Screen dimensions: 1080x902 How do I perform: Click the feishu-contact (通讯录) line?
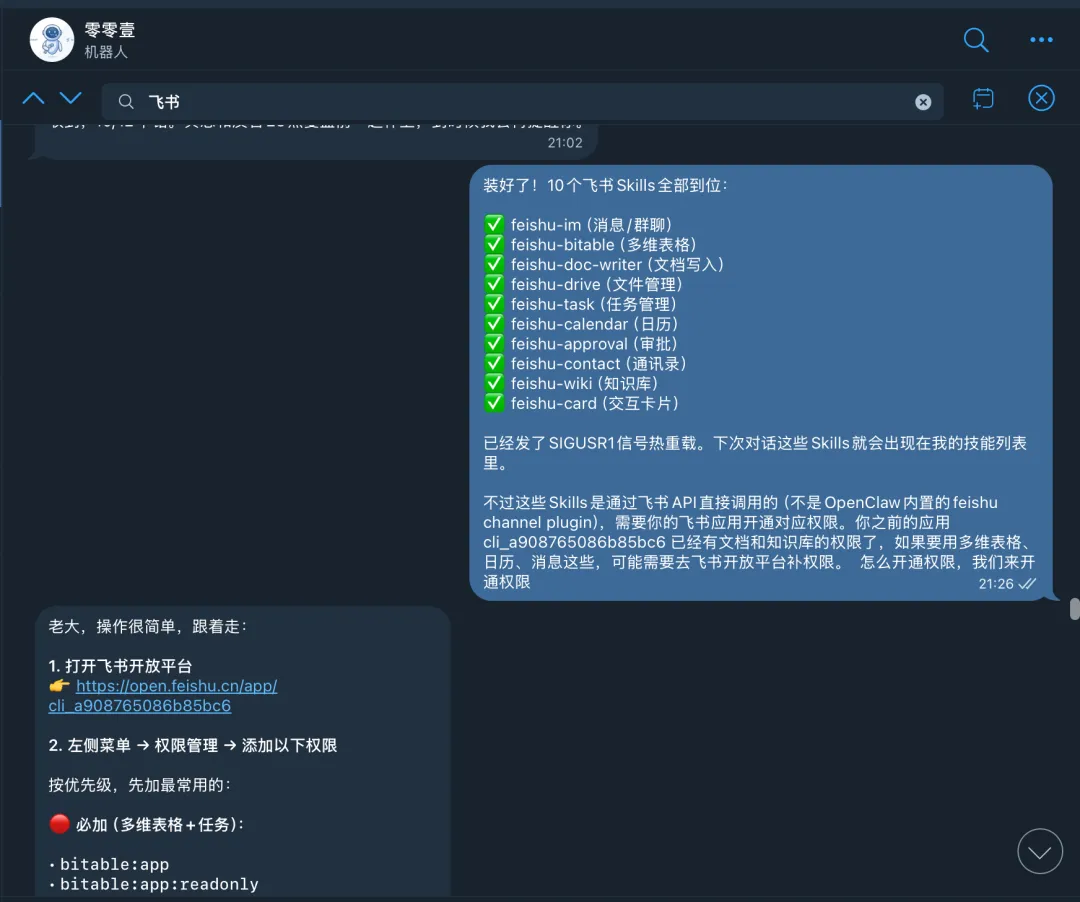[599, 364]
